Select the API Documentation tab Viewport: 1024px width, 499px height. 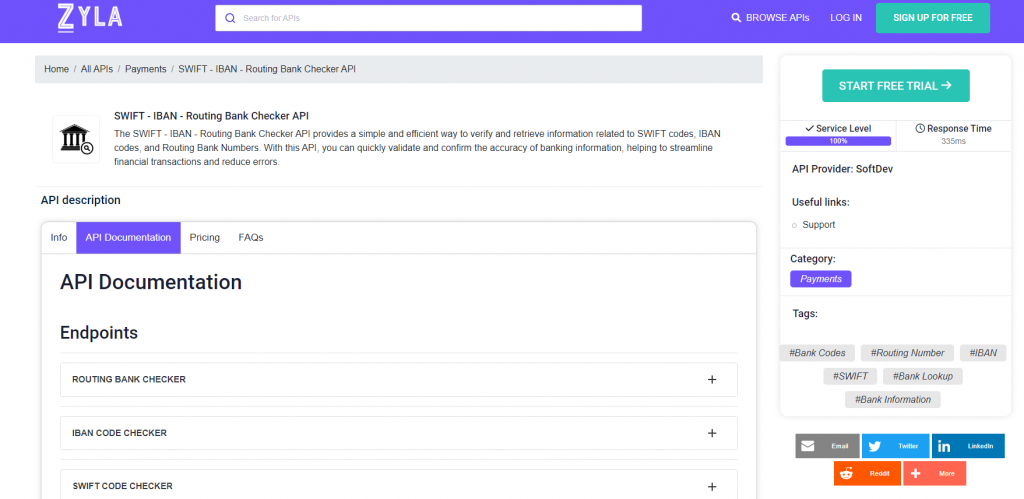(x=128, y=238)
